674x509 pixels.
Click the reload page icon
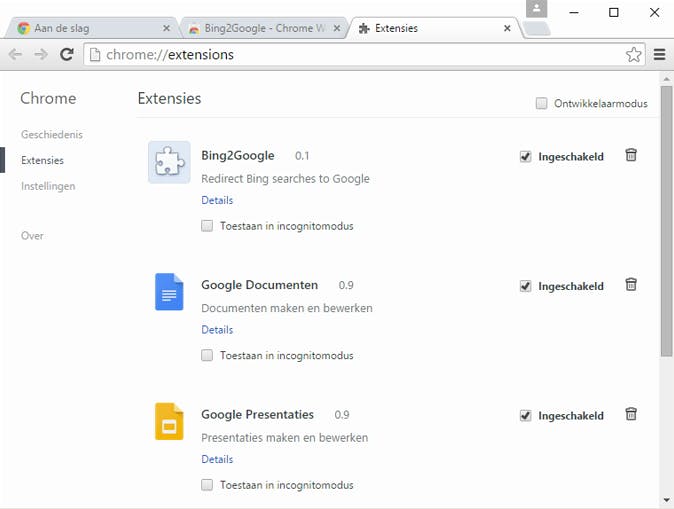click(67, 55)
